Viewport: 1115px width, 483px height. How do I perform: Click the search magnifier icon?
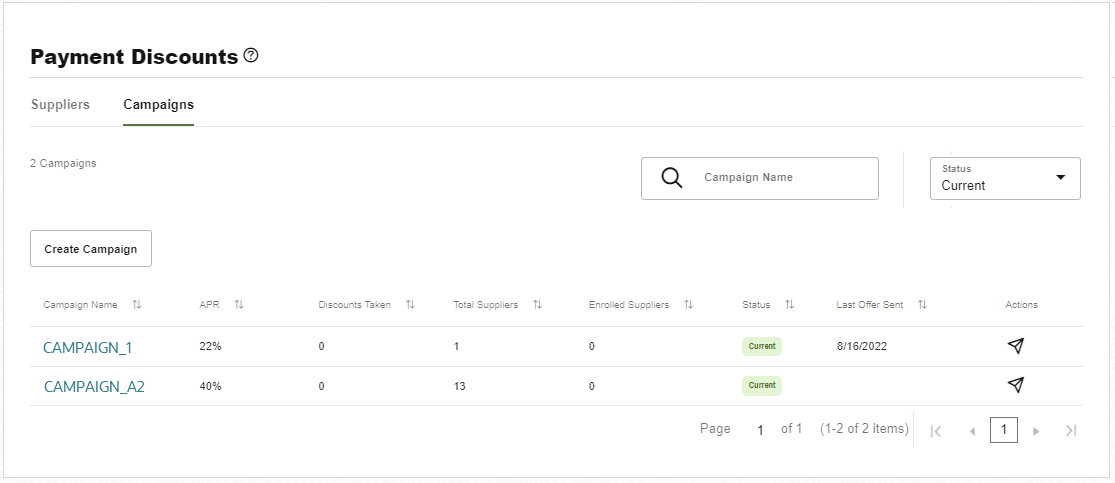coord(672,178)
